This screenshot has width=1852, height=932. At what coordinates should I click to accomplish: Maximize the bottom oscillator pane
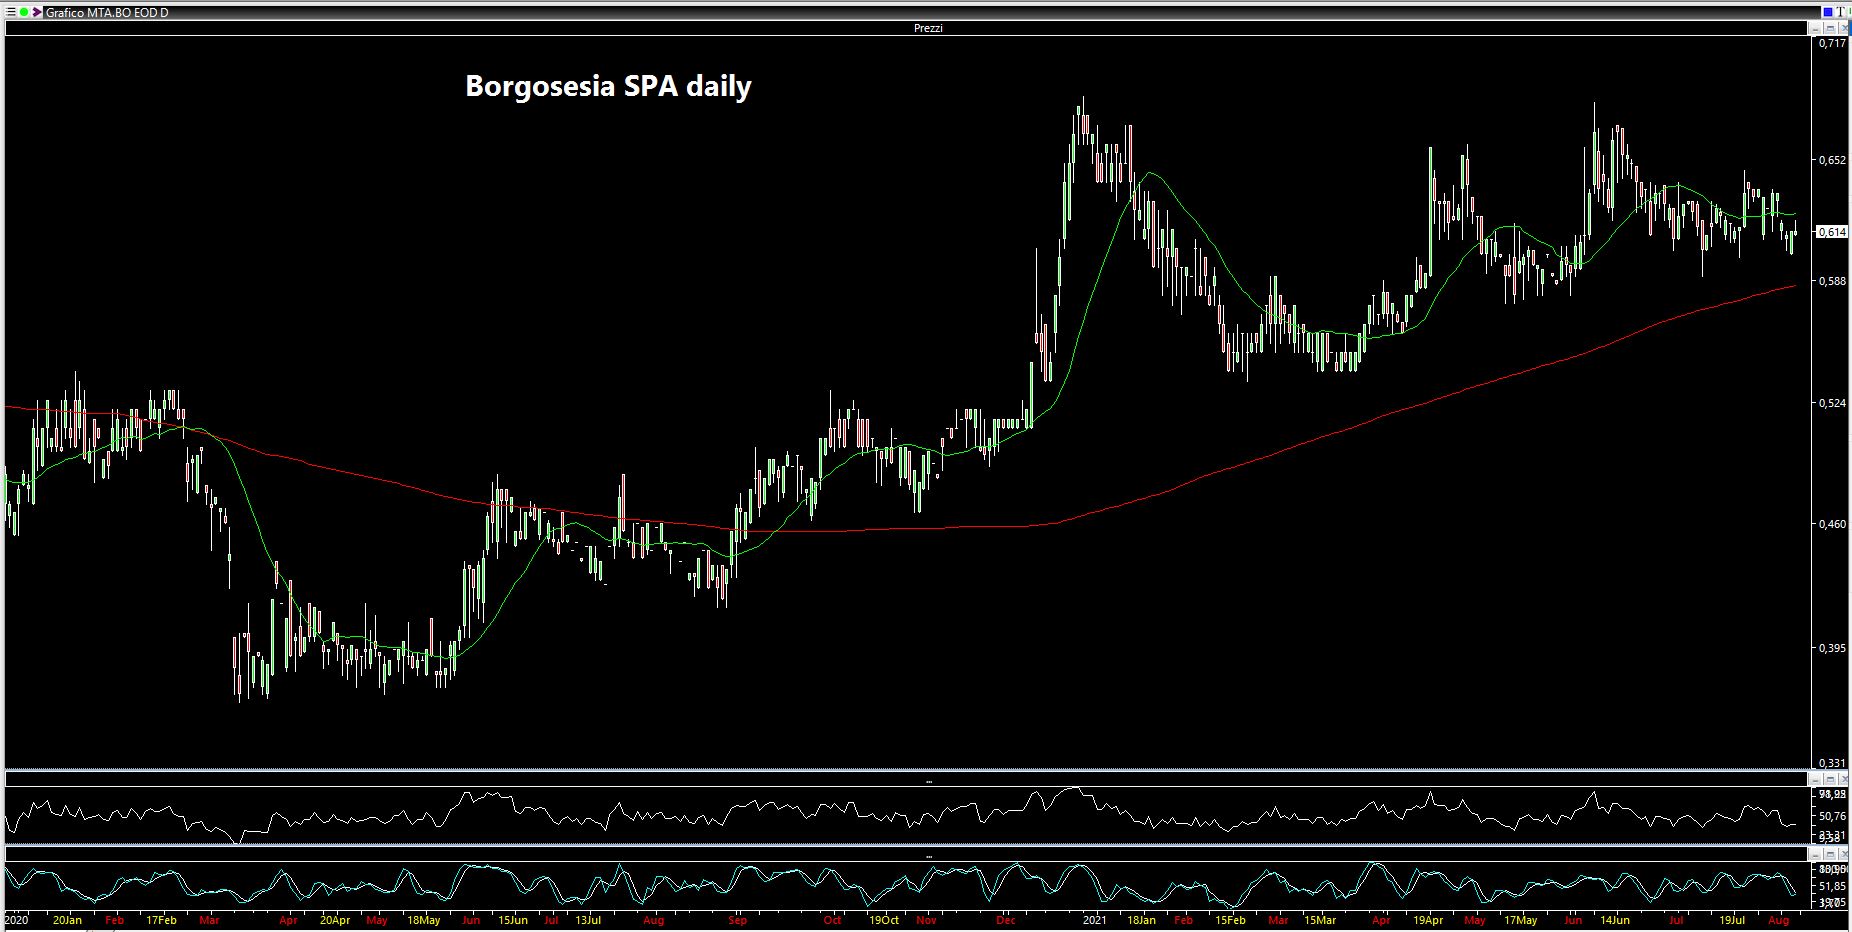click(x=1831, y=855)
